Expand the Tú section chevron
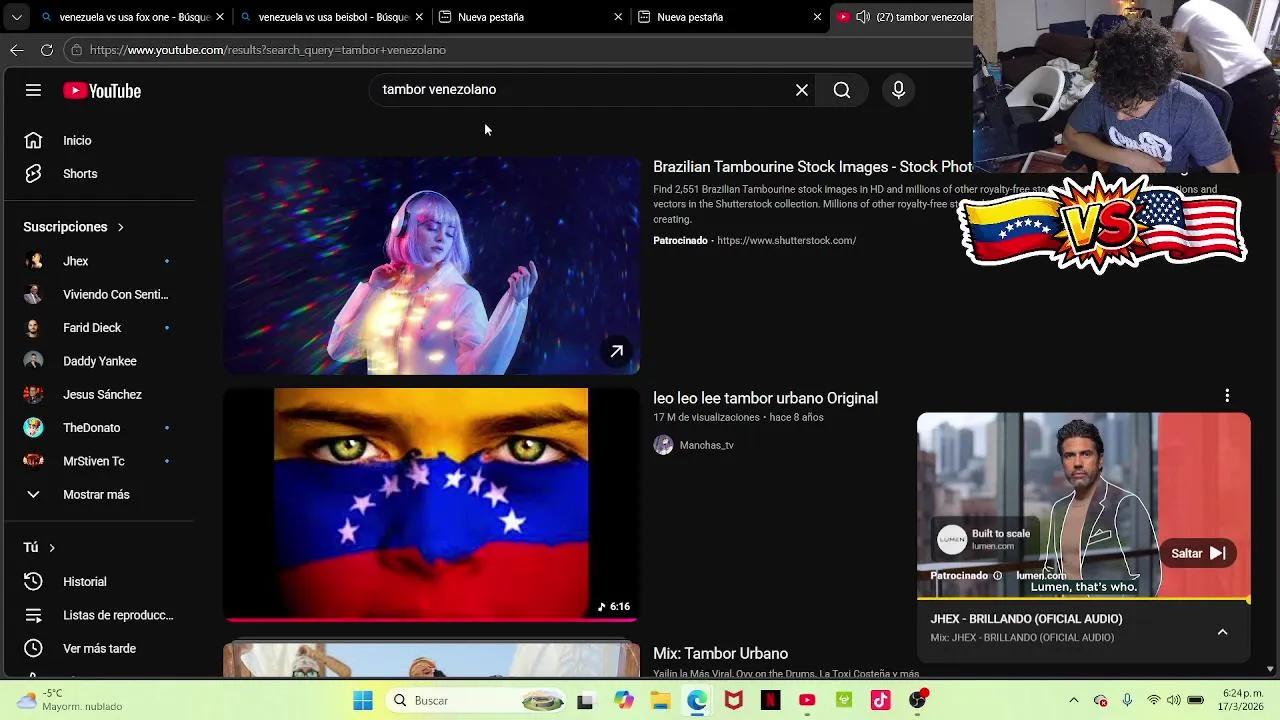Screen dimensions: 1280x720 point(51,548)
